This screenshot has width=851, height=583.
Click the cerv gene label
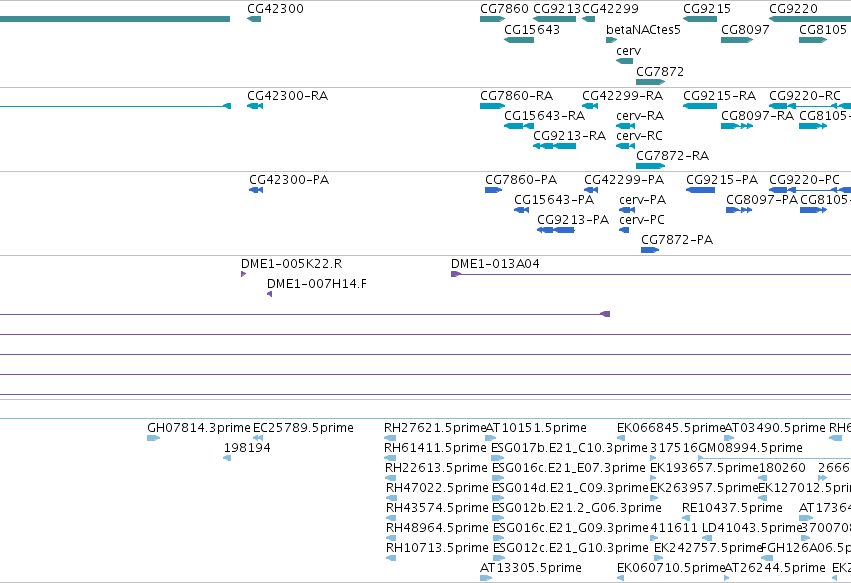pyautogui.click(x=628, y=51)
